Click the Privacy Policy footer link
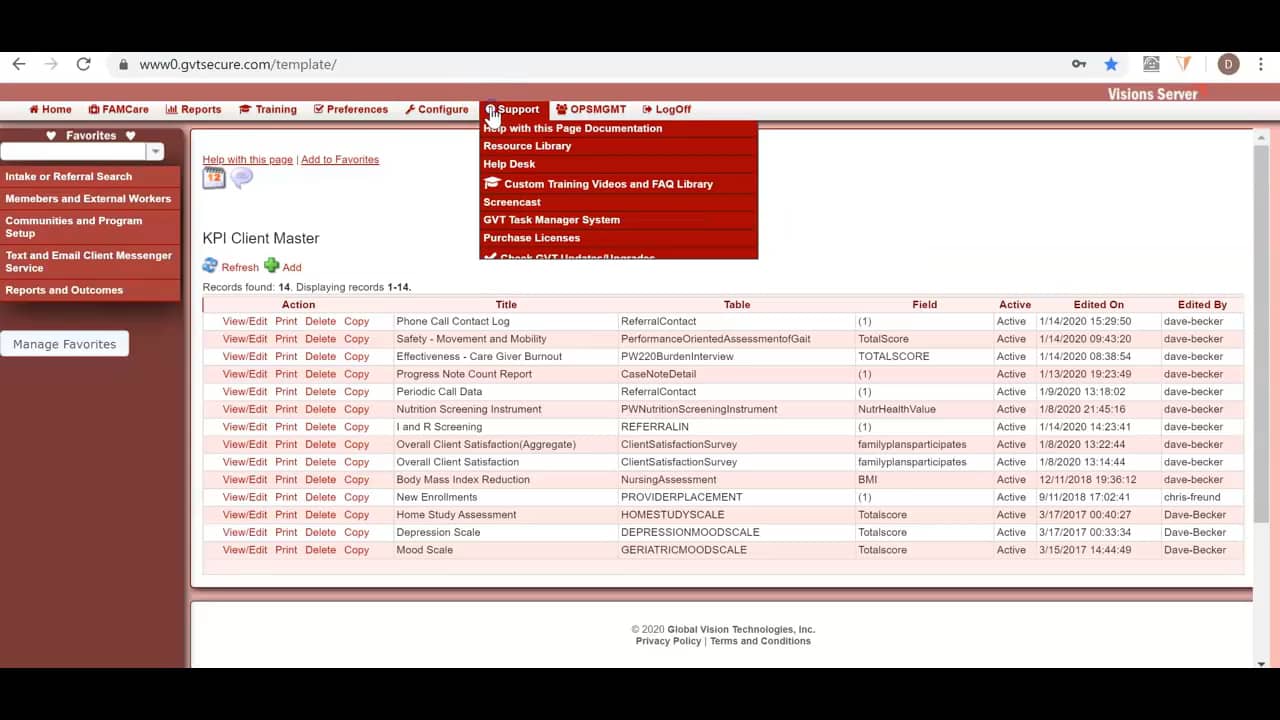This screenshot has width=1280, height=720. point(668,641)
